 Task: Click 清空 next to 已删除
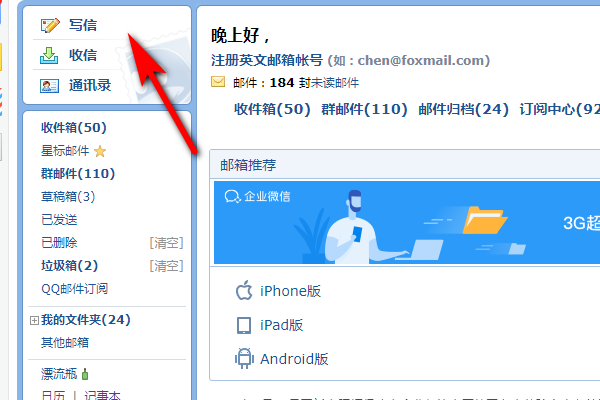tap(166, 243)
